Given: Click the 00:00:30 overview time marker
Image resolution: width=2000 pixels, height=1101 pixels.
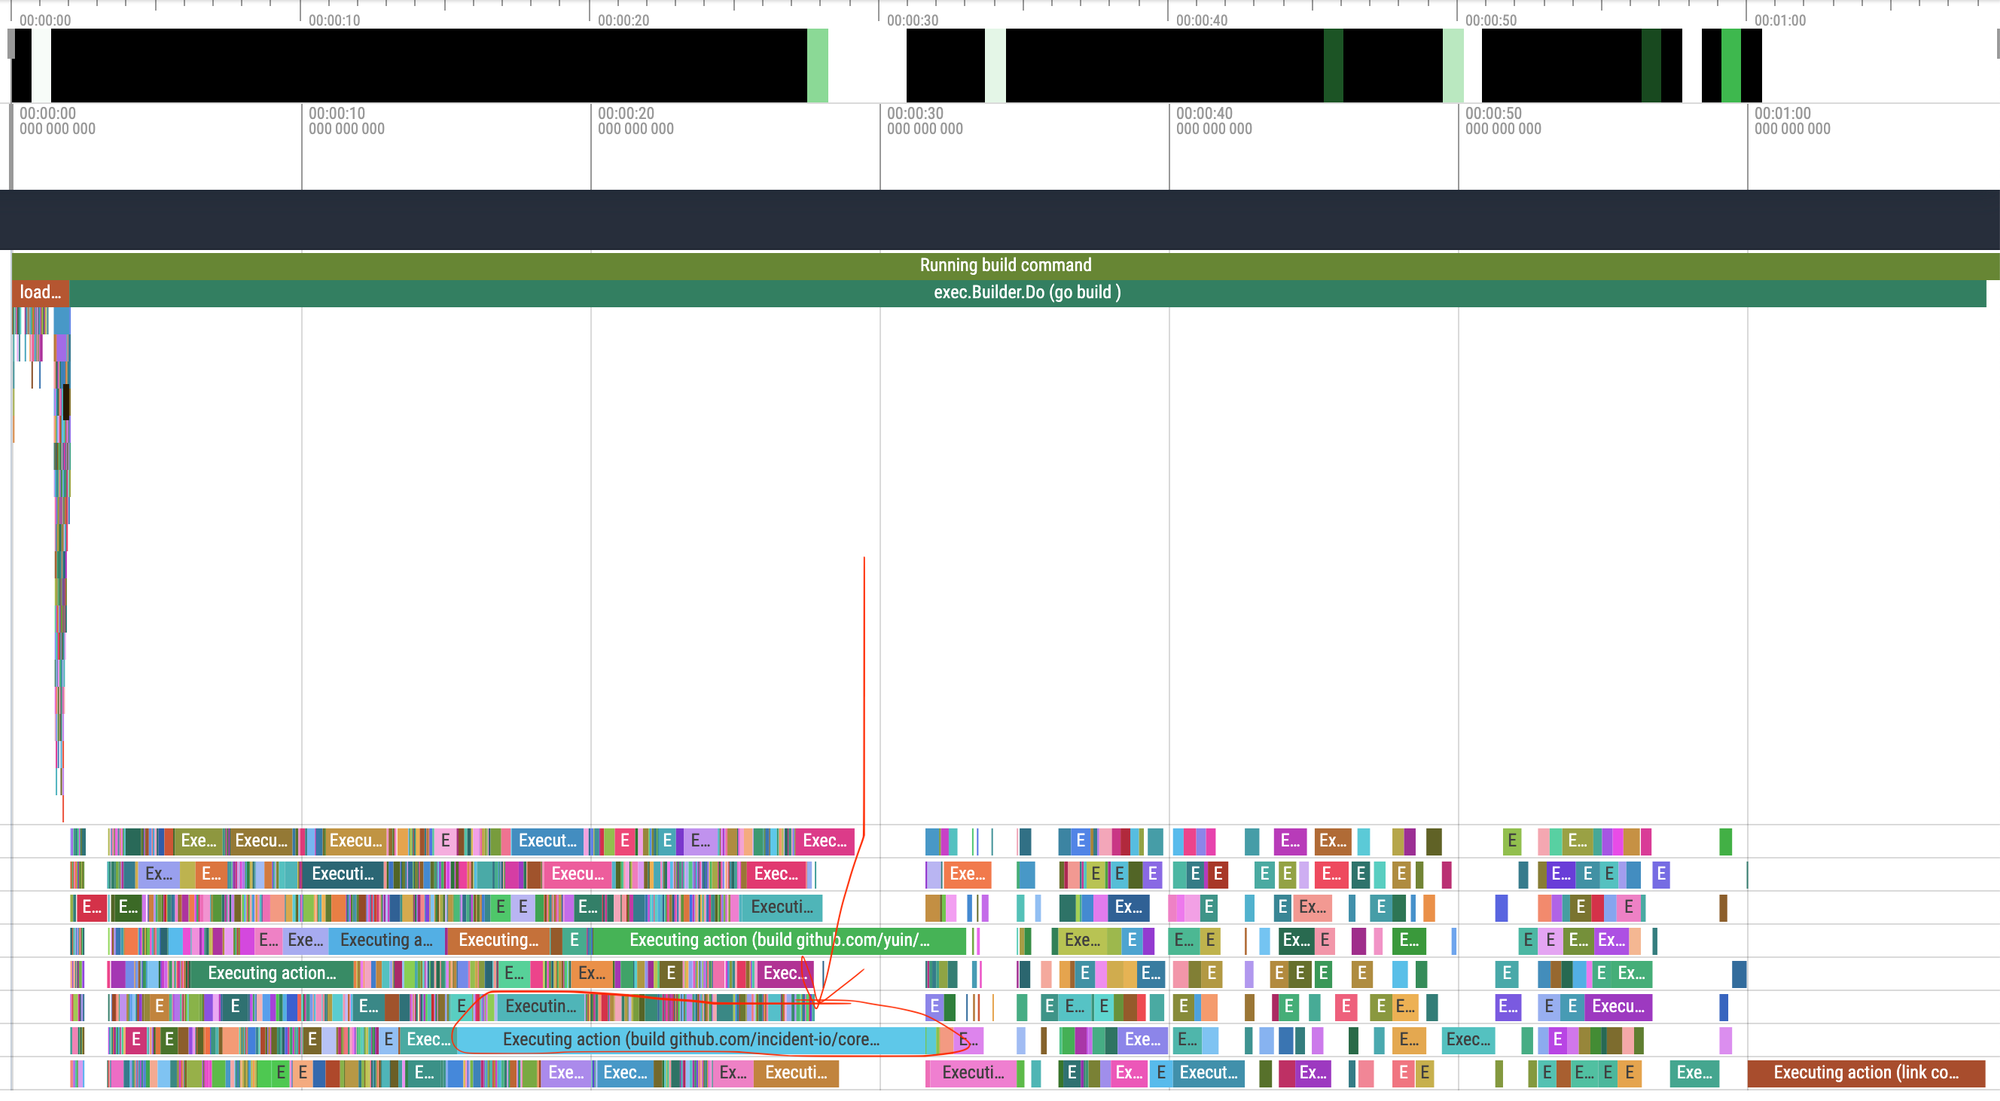Looking at the screenshot, I should [x=912, y=20].
